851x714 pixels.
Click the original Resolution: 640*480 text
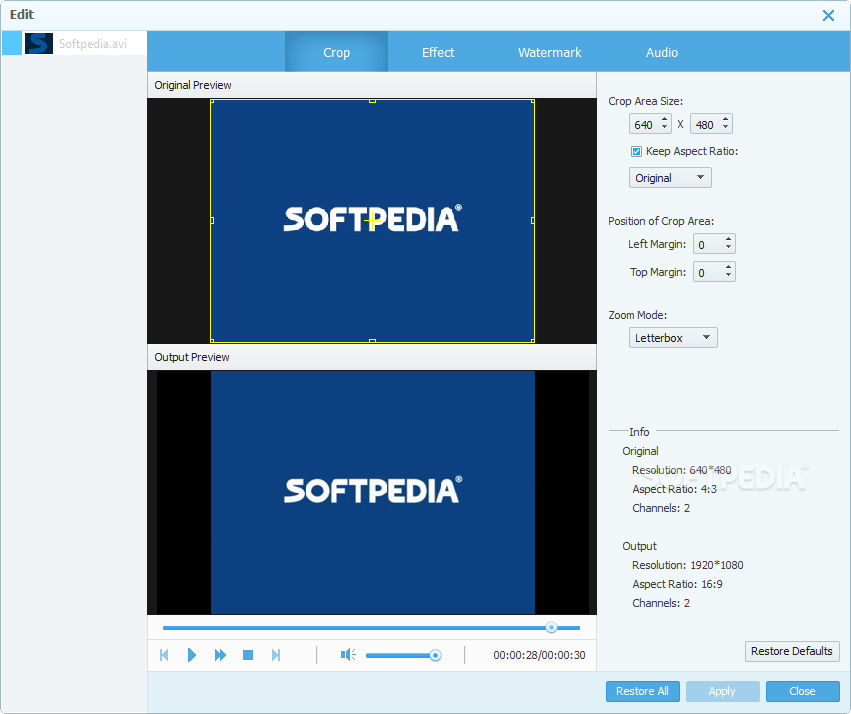(682, 470)
